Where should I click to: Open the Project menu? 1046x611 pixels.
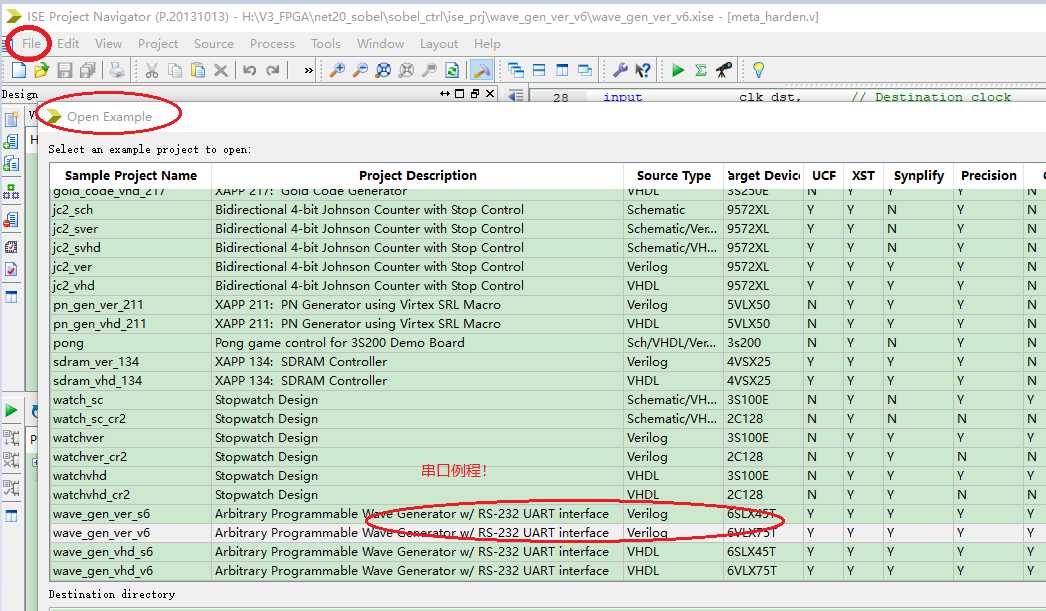point(158,44)
